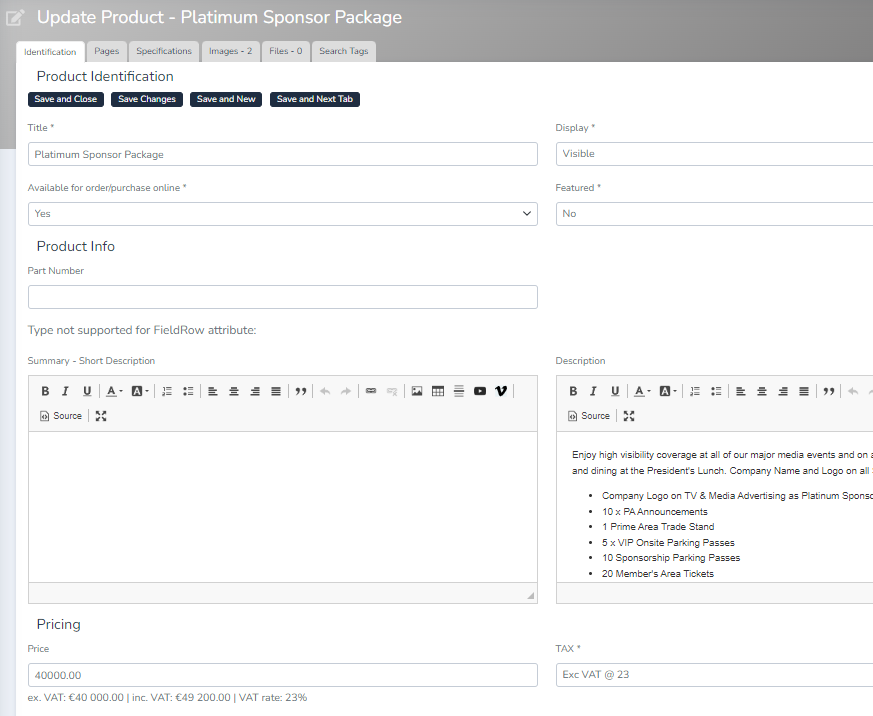Insert image in Summary editor toolbar
This screenshot has width=873, height=716.
(417, 391)
